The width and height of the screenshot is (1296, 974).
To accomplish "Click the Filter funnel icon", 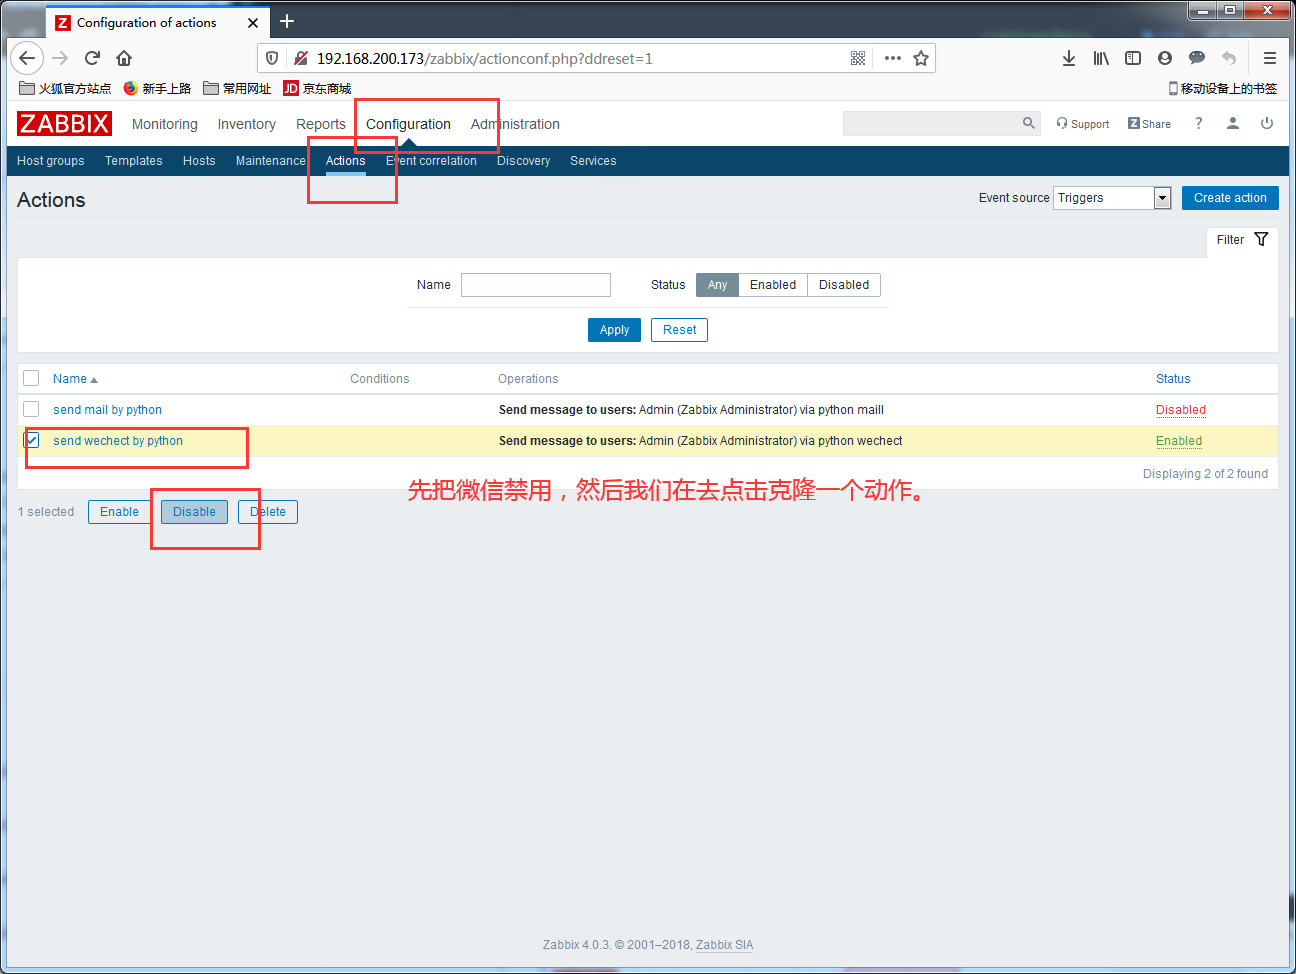I will point(1261,239).
